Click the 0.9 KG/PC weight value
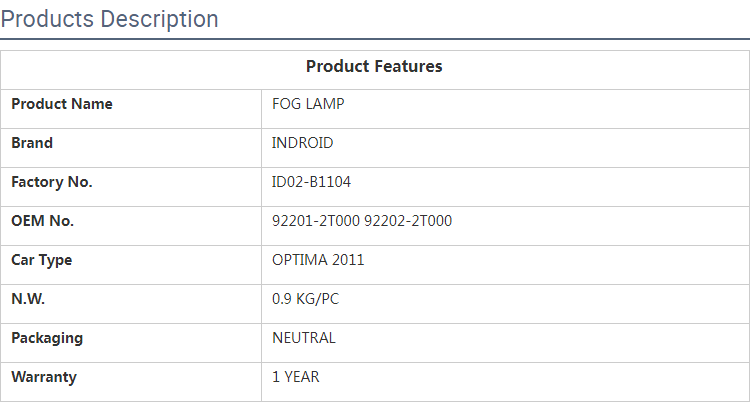Viewport: 752px width, 403px height. pyautogui.click(x=304, y=299)
